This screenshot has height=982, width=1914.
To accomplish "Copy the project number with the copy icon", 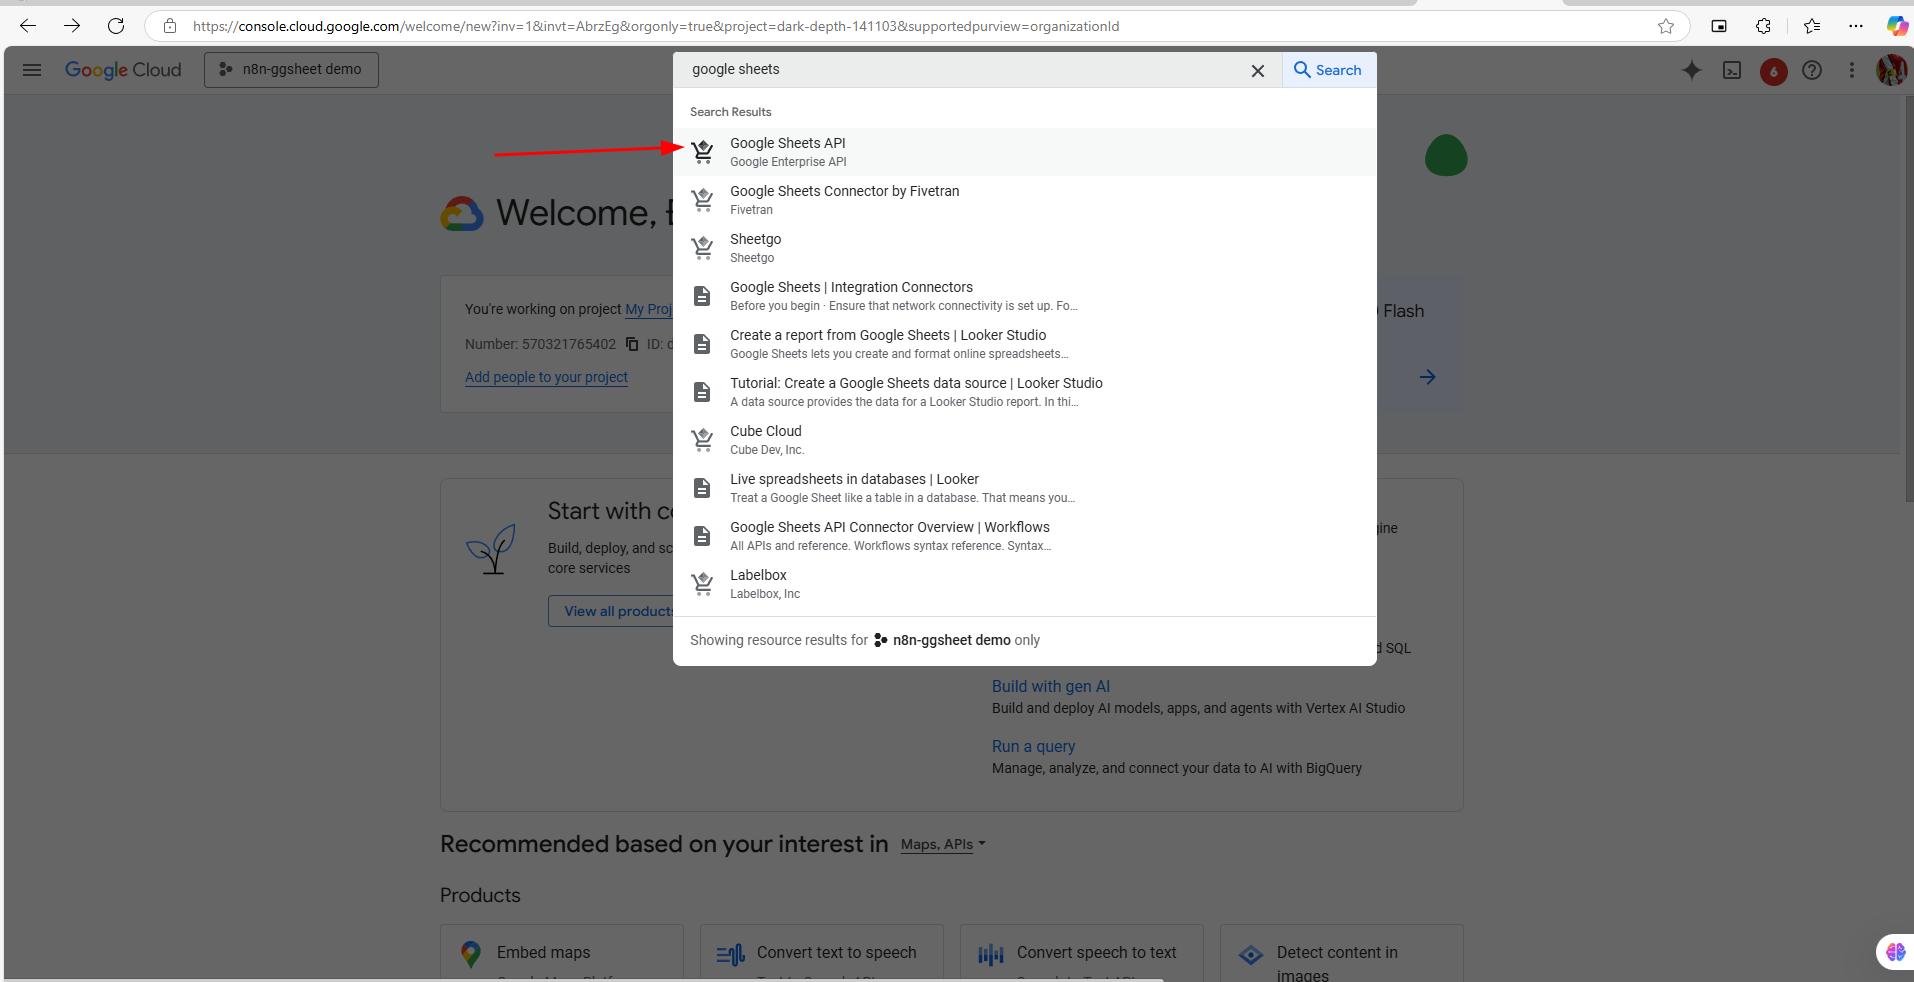I will point(632,344).
